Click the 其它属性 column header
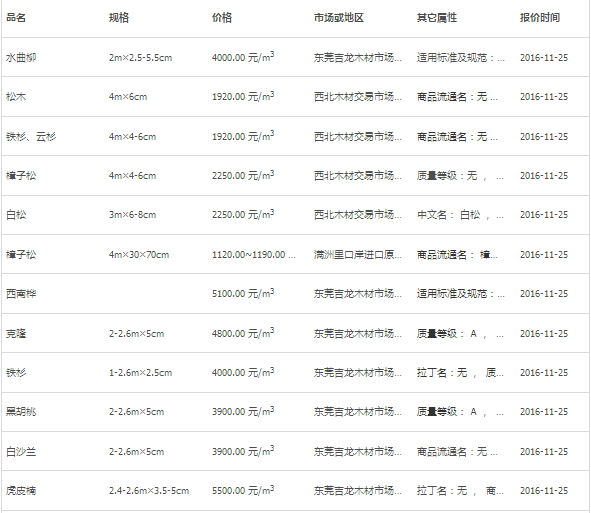The width and height of the screenshot is (591, 513). pos(436,18)
